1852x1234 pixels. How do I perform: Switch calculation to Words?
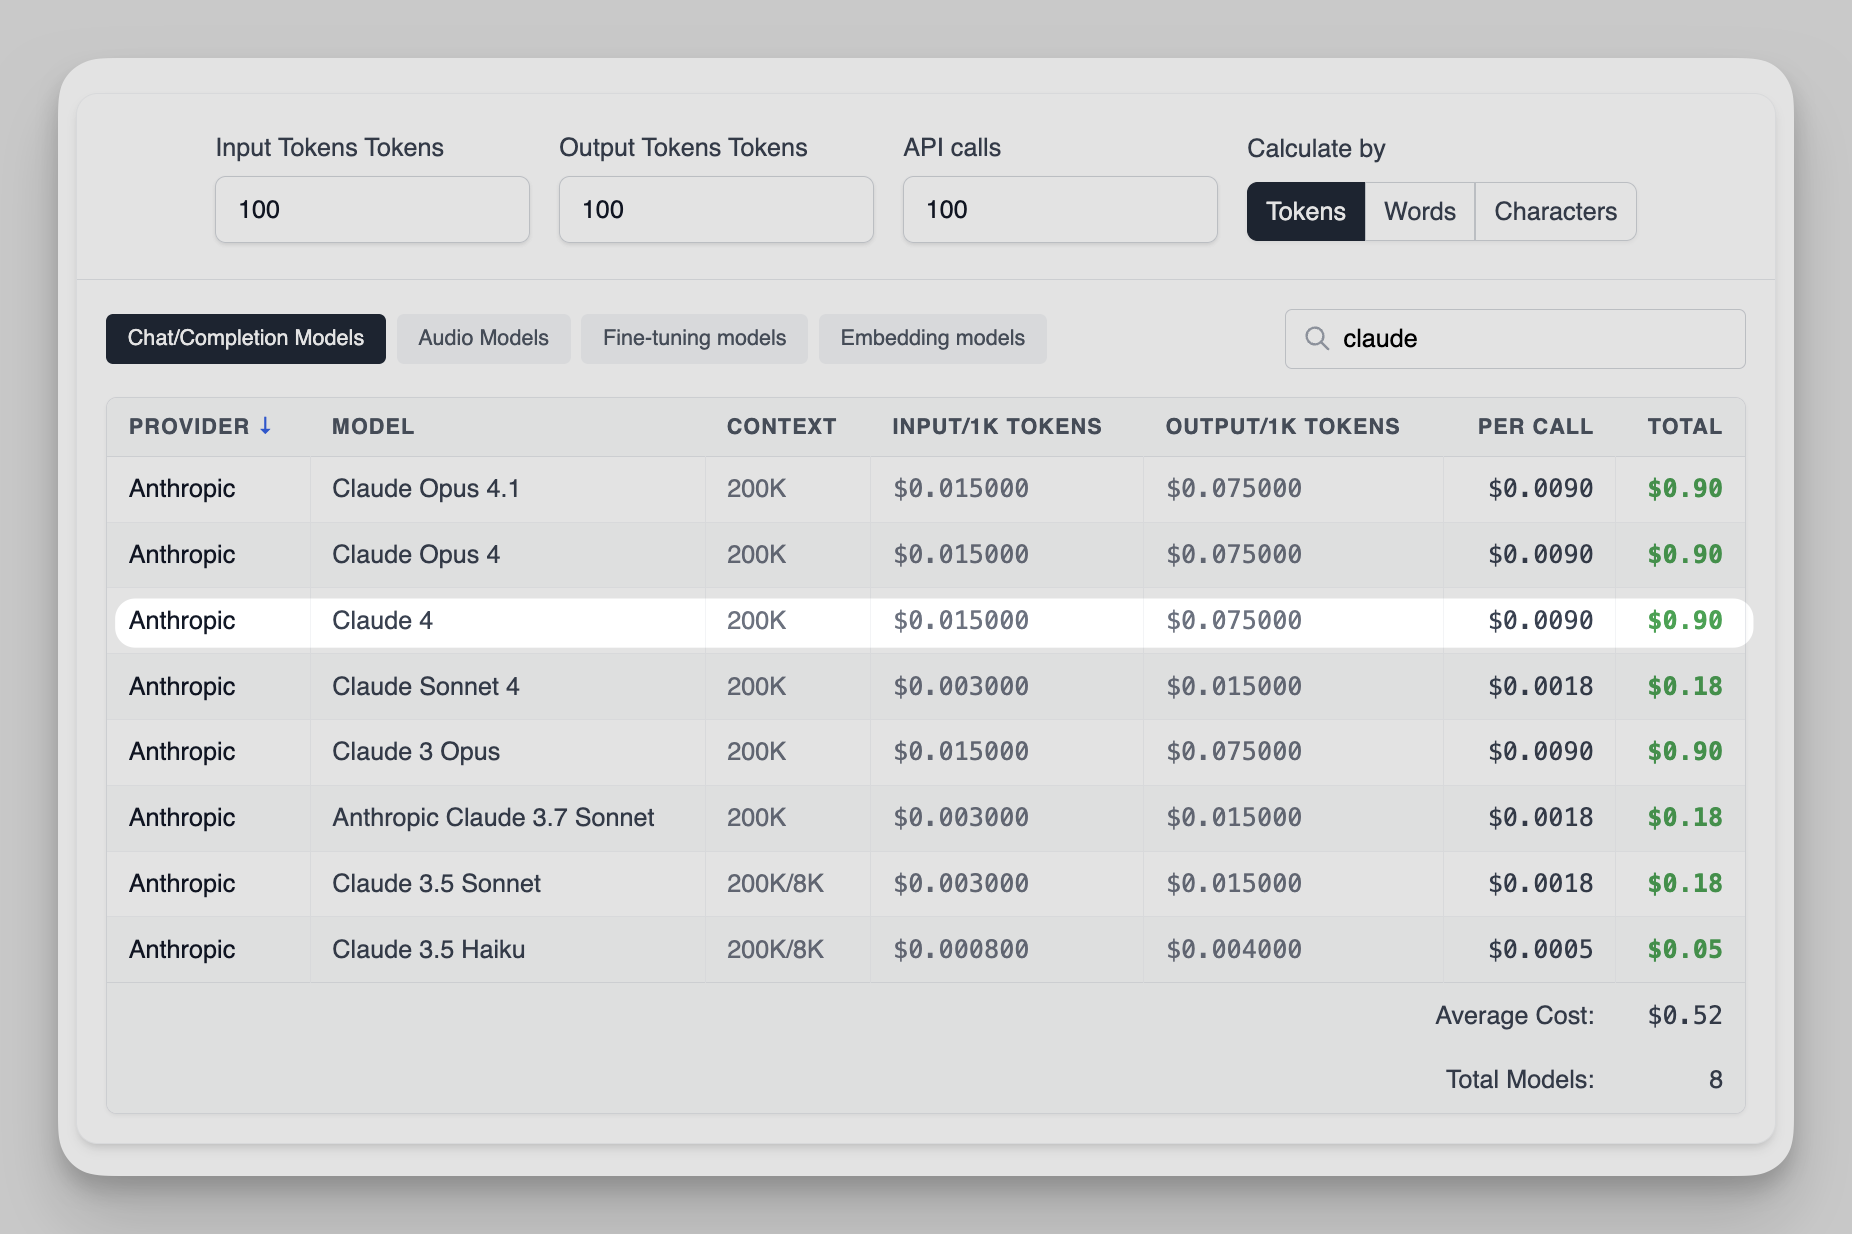(x=1420, y=211)
